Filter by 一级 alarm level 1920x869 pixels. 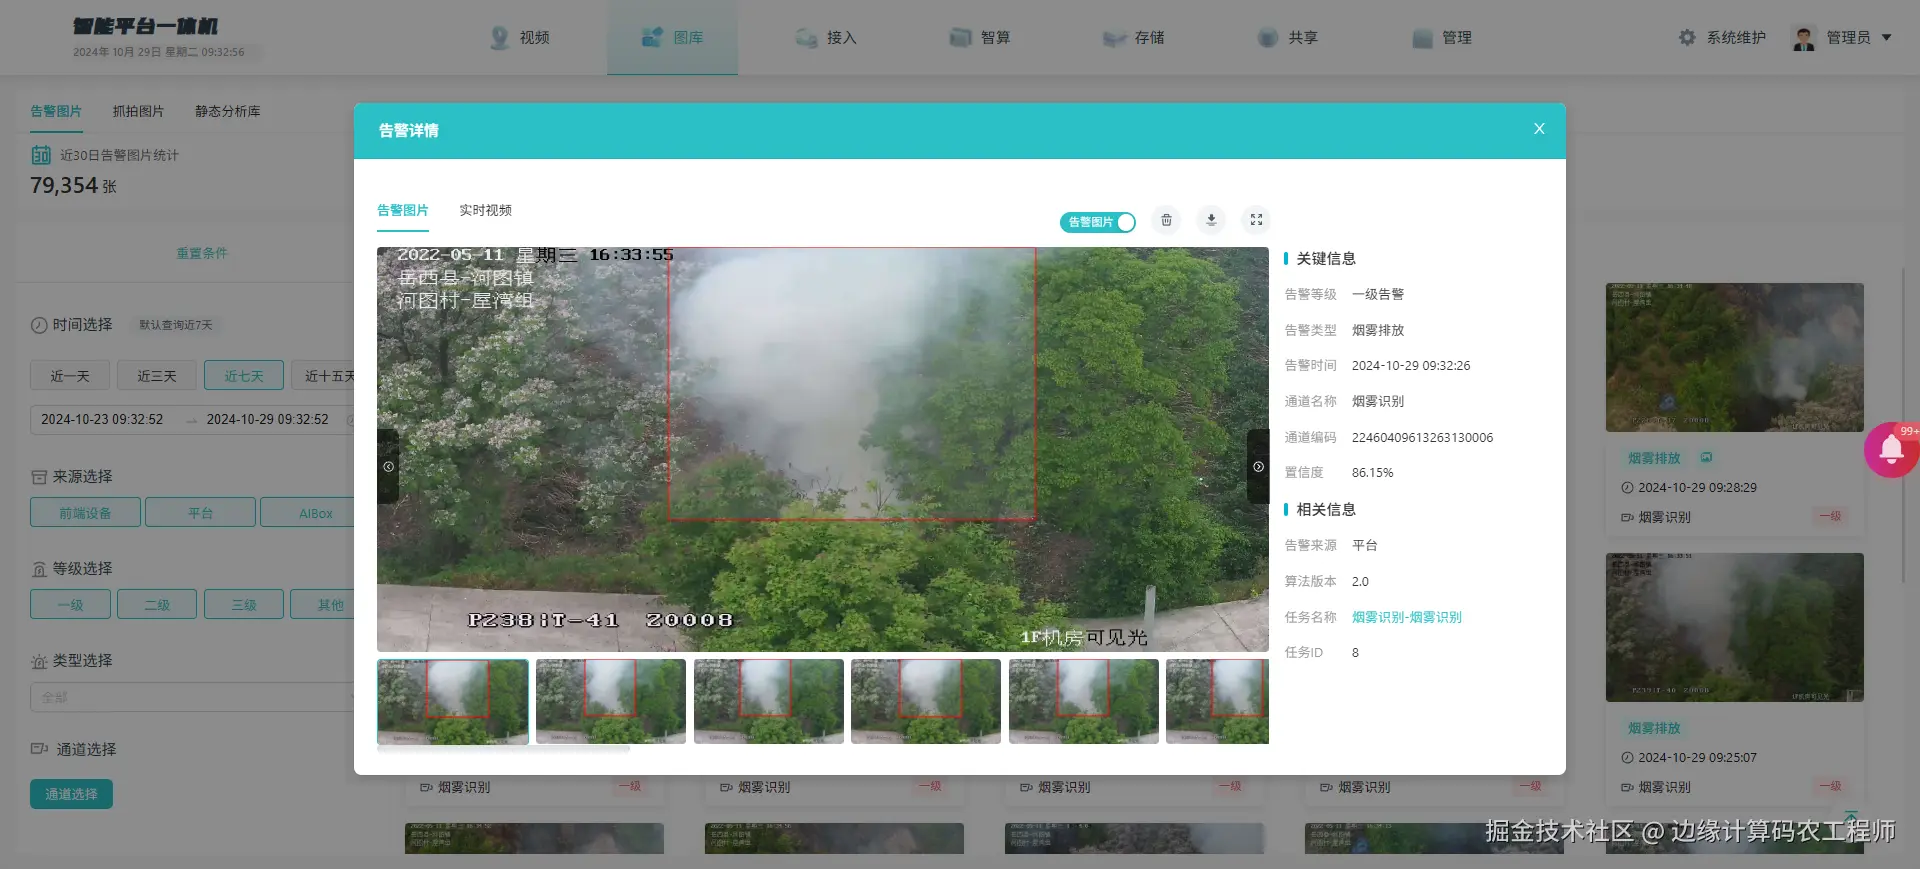(x=70, y=604)
